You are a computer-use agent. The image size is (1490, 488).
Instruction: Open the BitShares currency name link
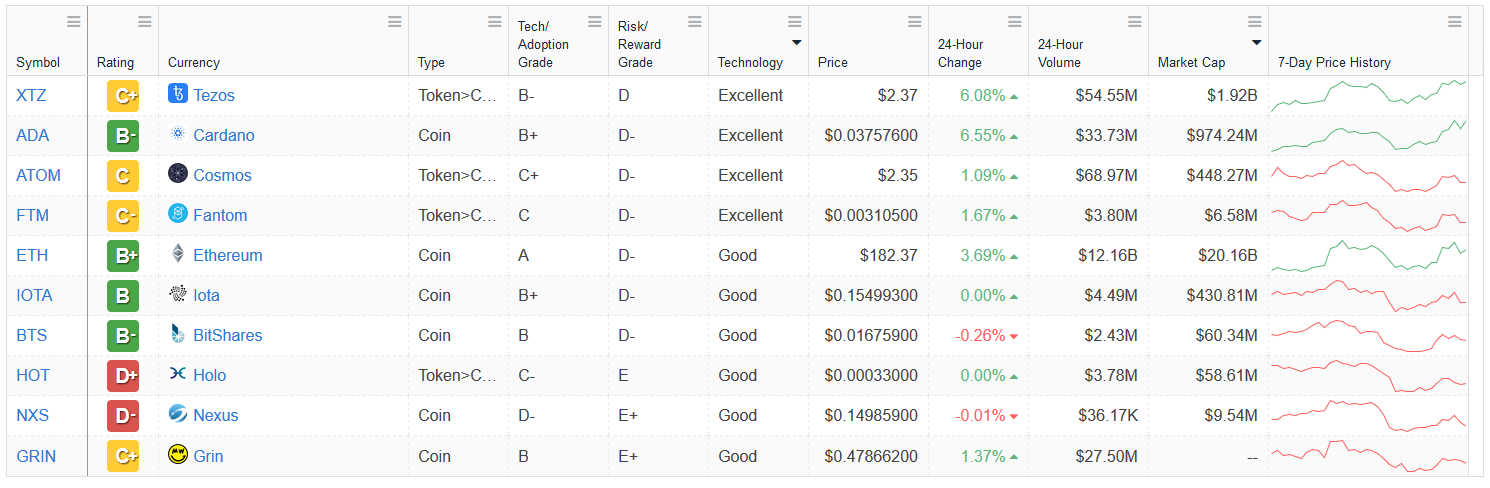point(228,335)
